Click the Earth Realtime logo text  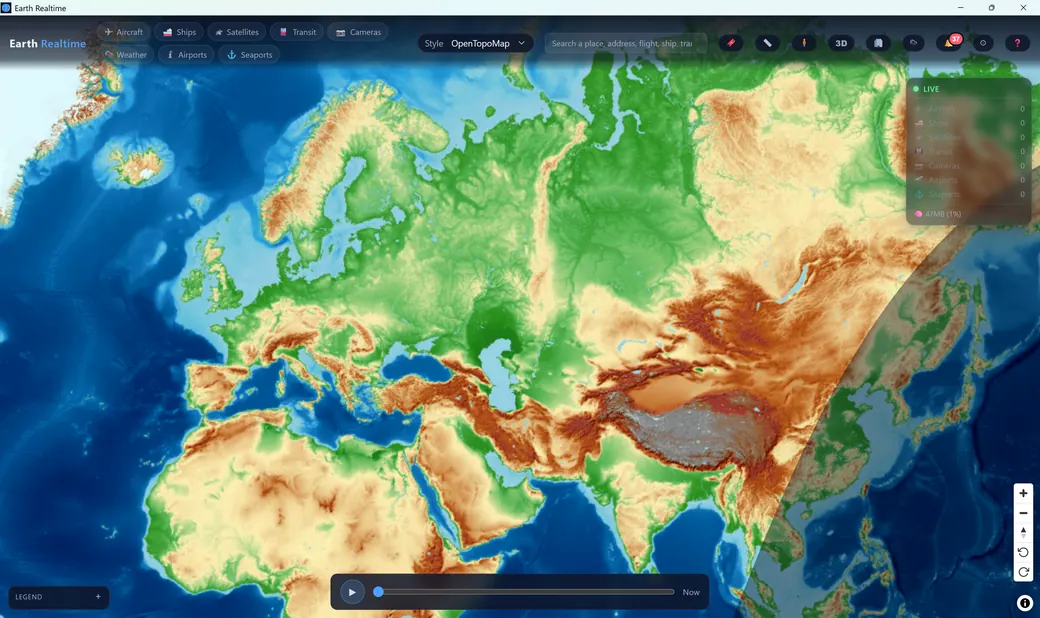[48, 44]
